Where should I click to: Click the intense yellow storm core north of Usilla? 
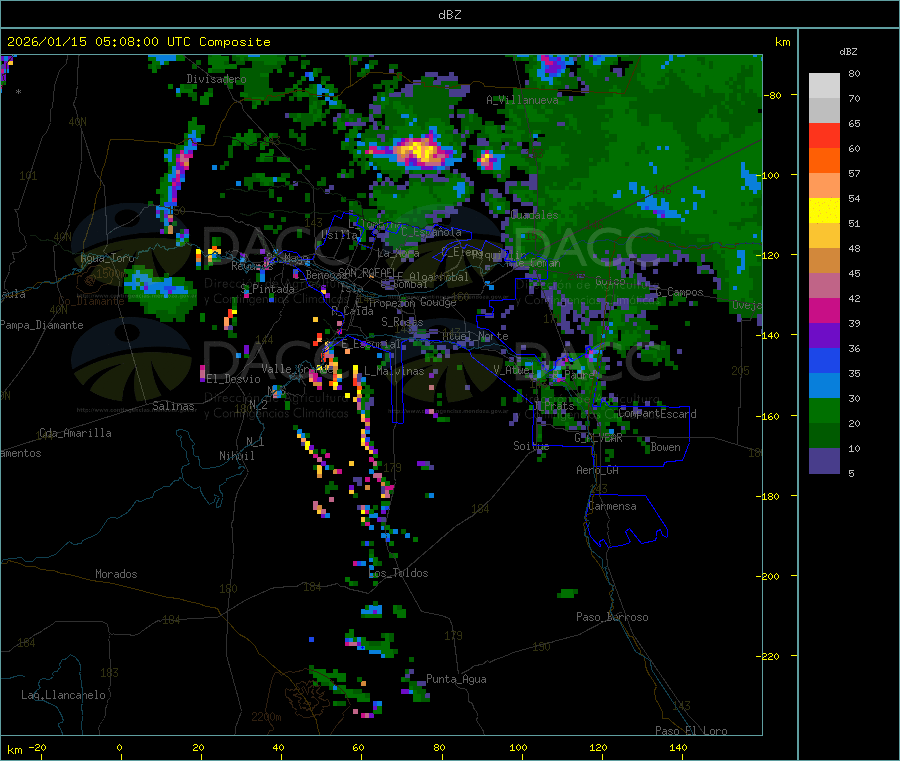point(422,152)
